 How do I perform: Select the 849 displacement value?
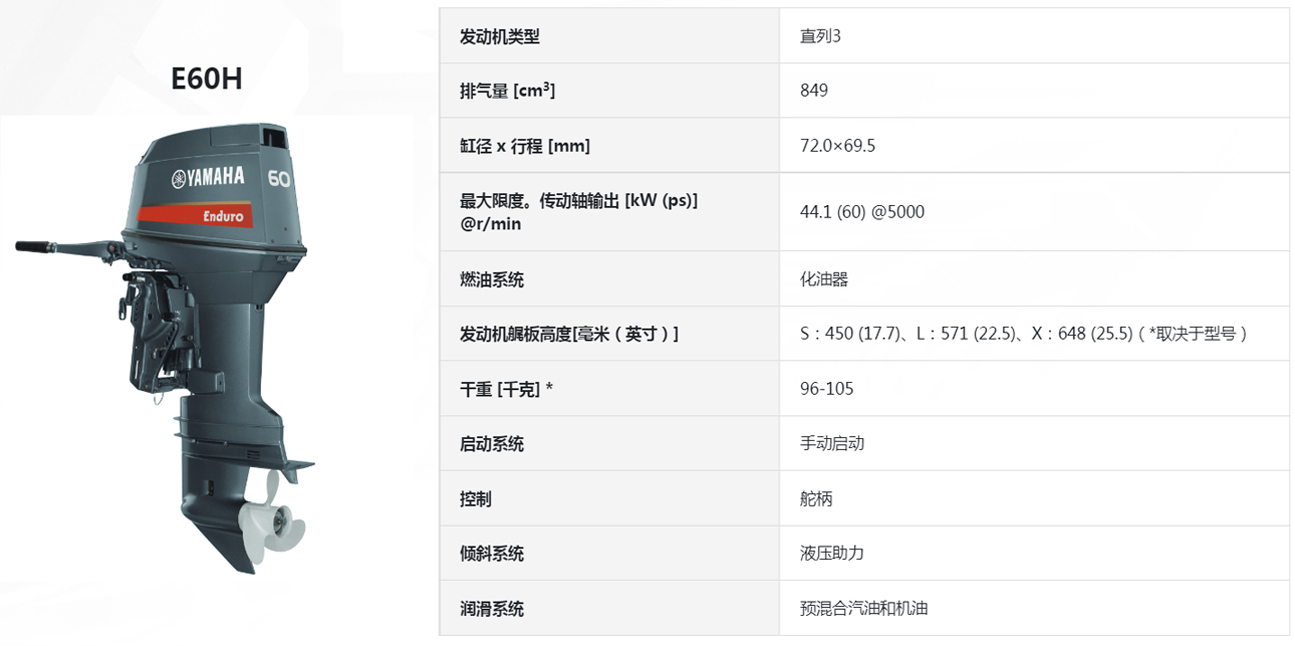coord(814,90)
